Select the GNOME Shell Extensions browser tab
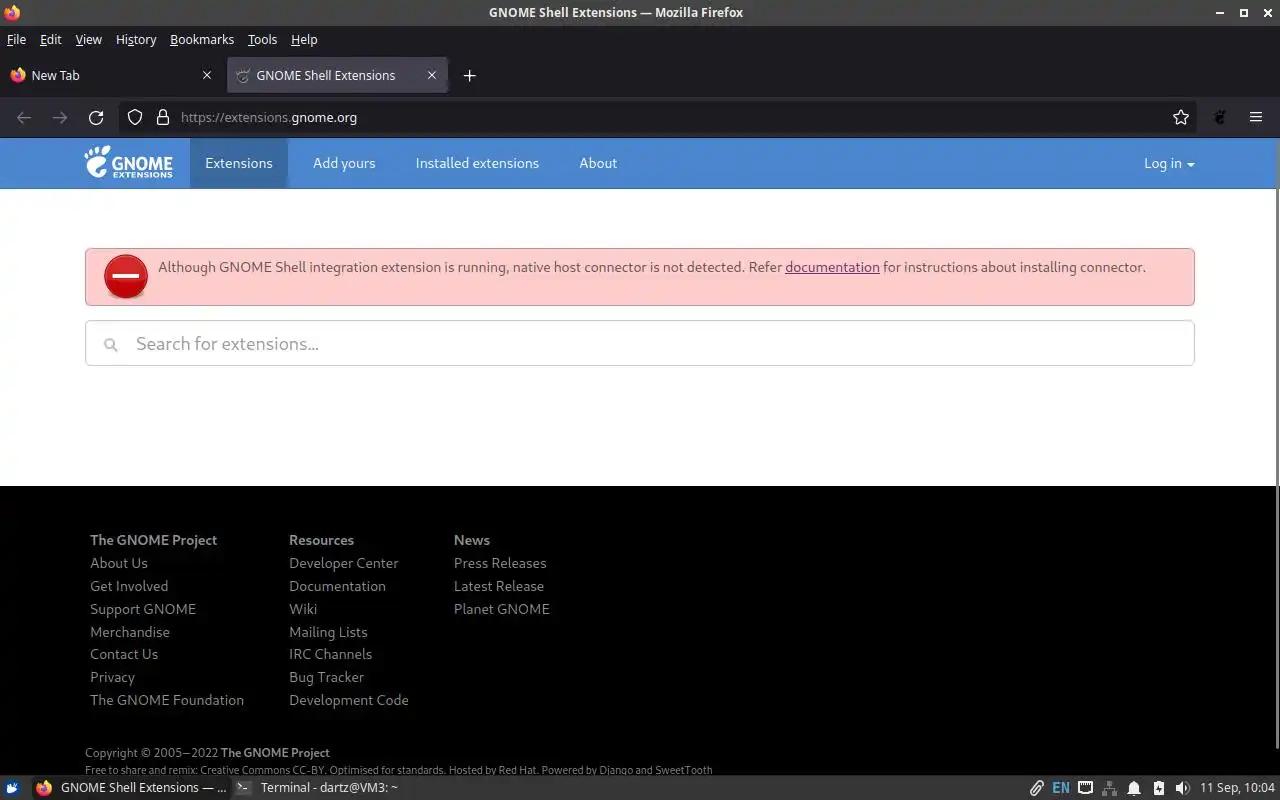The height and width of the screenshot is (800, 1280). (x=337, y=75)
